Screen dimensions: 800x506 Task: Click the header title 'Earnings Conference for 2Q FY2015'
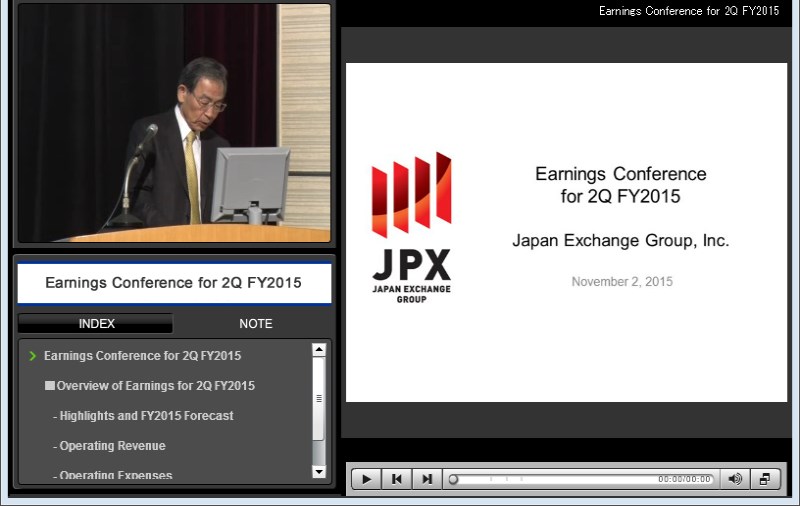pos(689,11)
